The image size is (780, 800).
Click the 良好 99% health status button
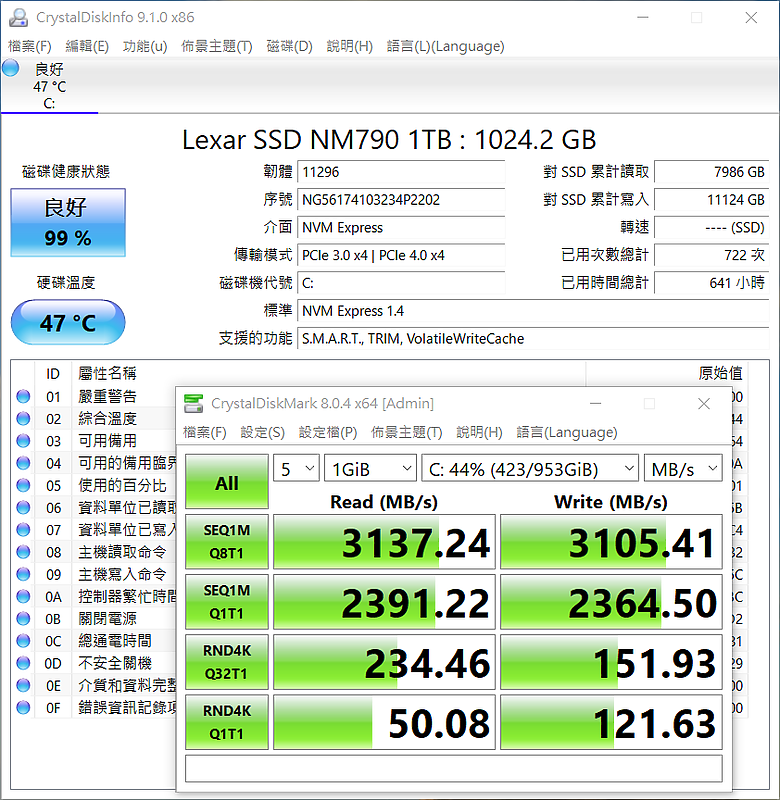click(68, 222)
